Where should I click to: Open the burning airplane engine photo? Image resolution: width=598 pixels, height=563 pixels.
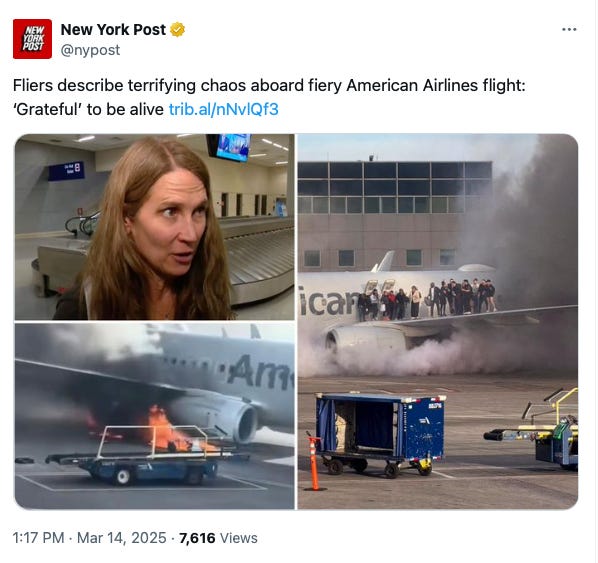(154, 416)
